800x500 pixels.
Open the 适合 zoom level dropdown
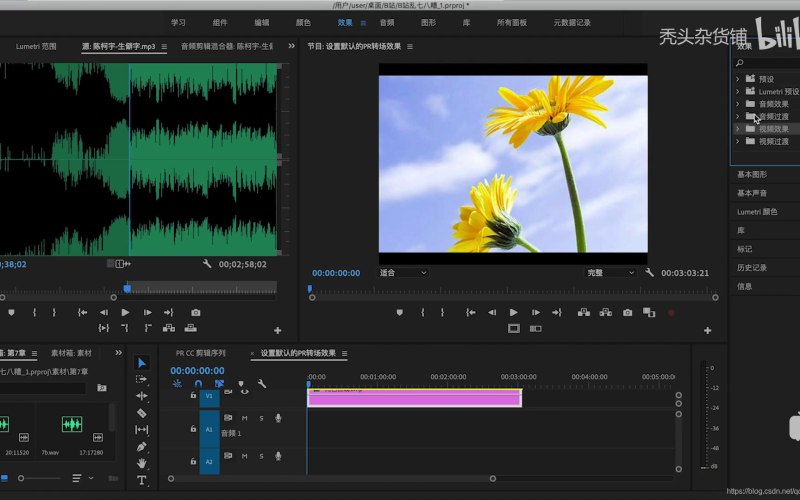(x=403, y=273)
